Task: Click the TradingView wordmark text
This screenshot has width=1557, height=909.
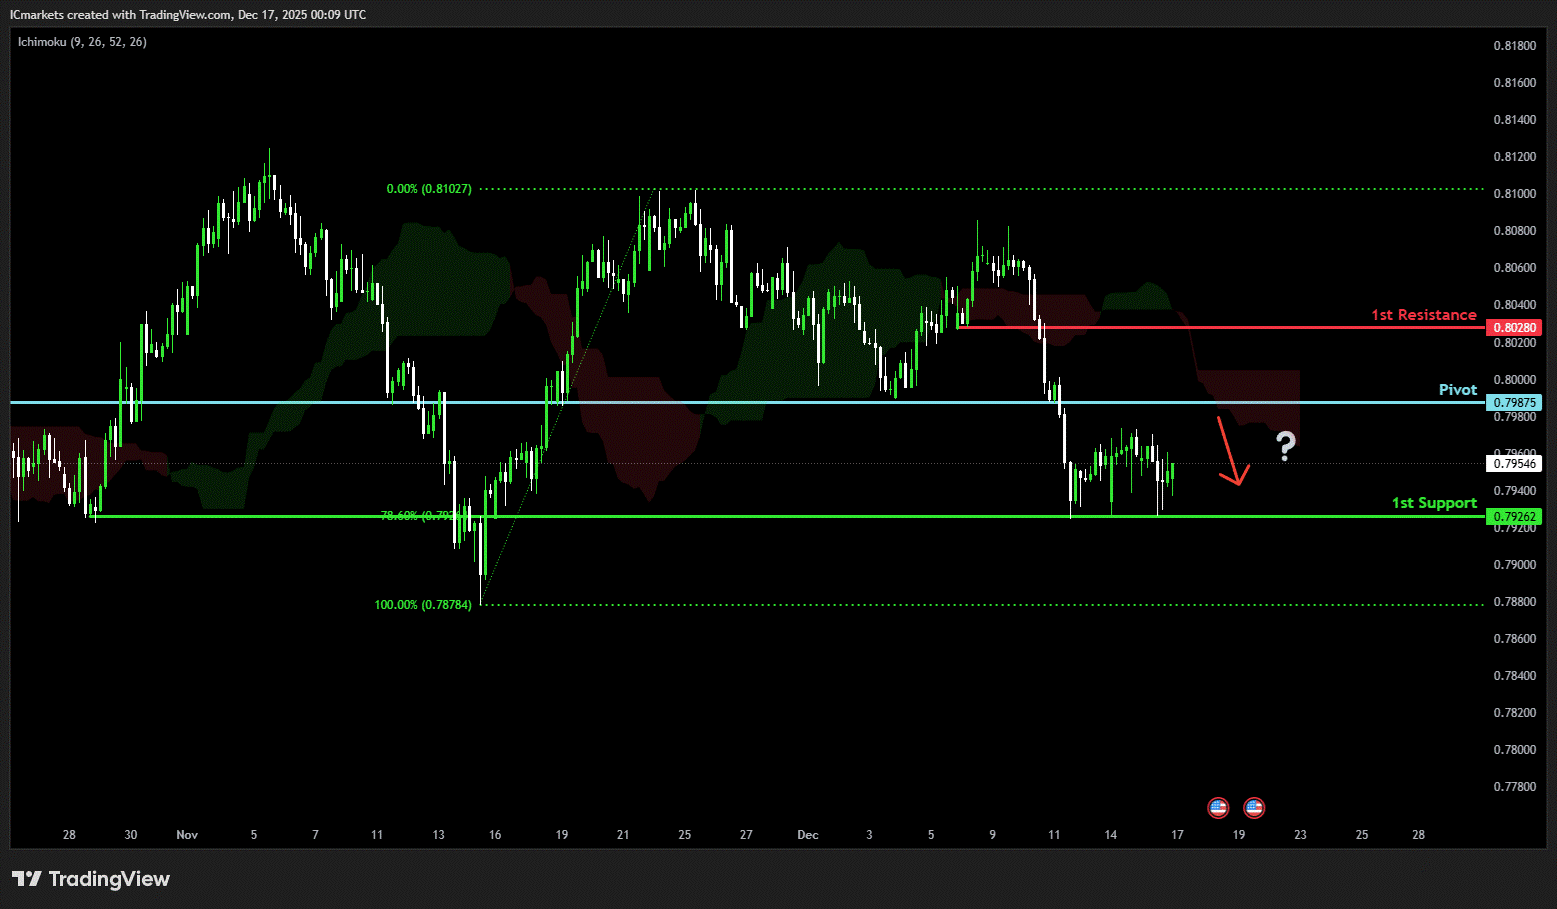Action: click(x=109, y=879)
